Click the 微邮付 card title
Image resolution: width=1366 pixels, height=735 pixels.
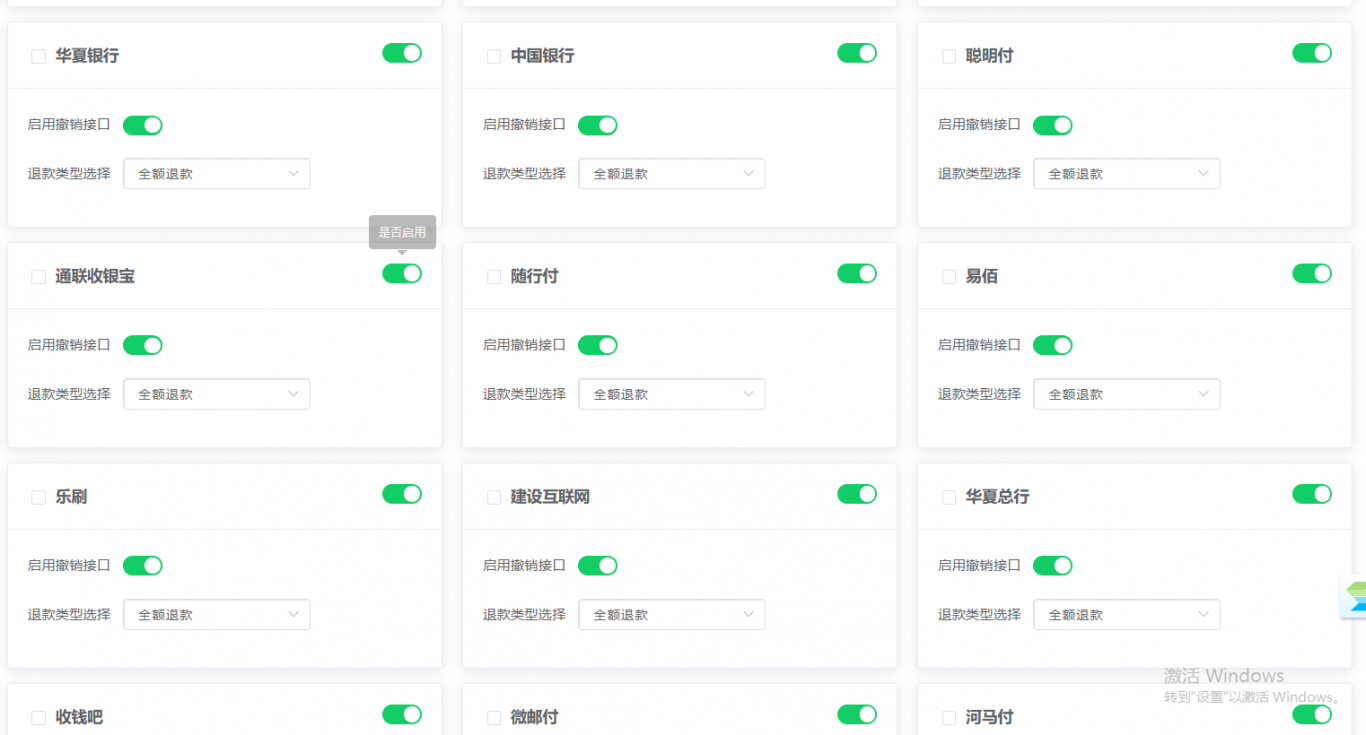point(535,718)
